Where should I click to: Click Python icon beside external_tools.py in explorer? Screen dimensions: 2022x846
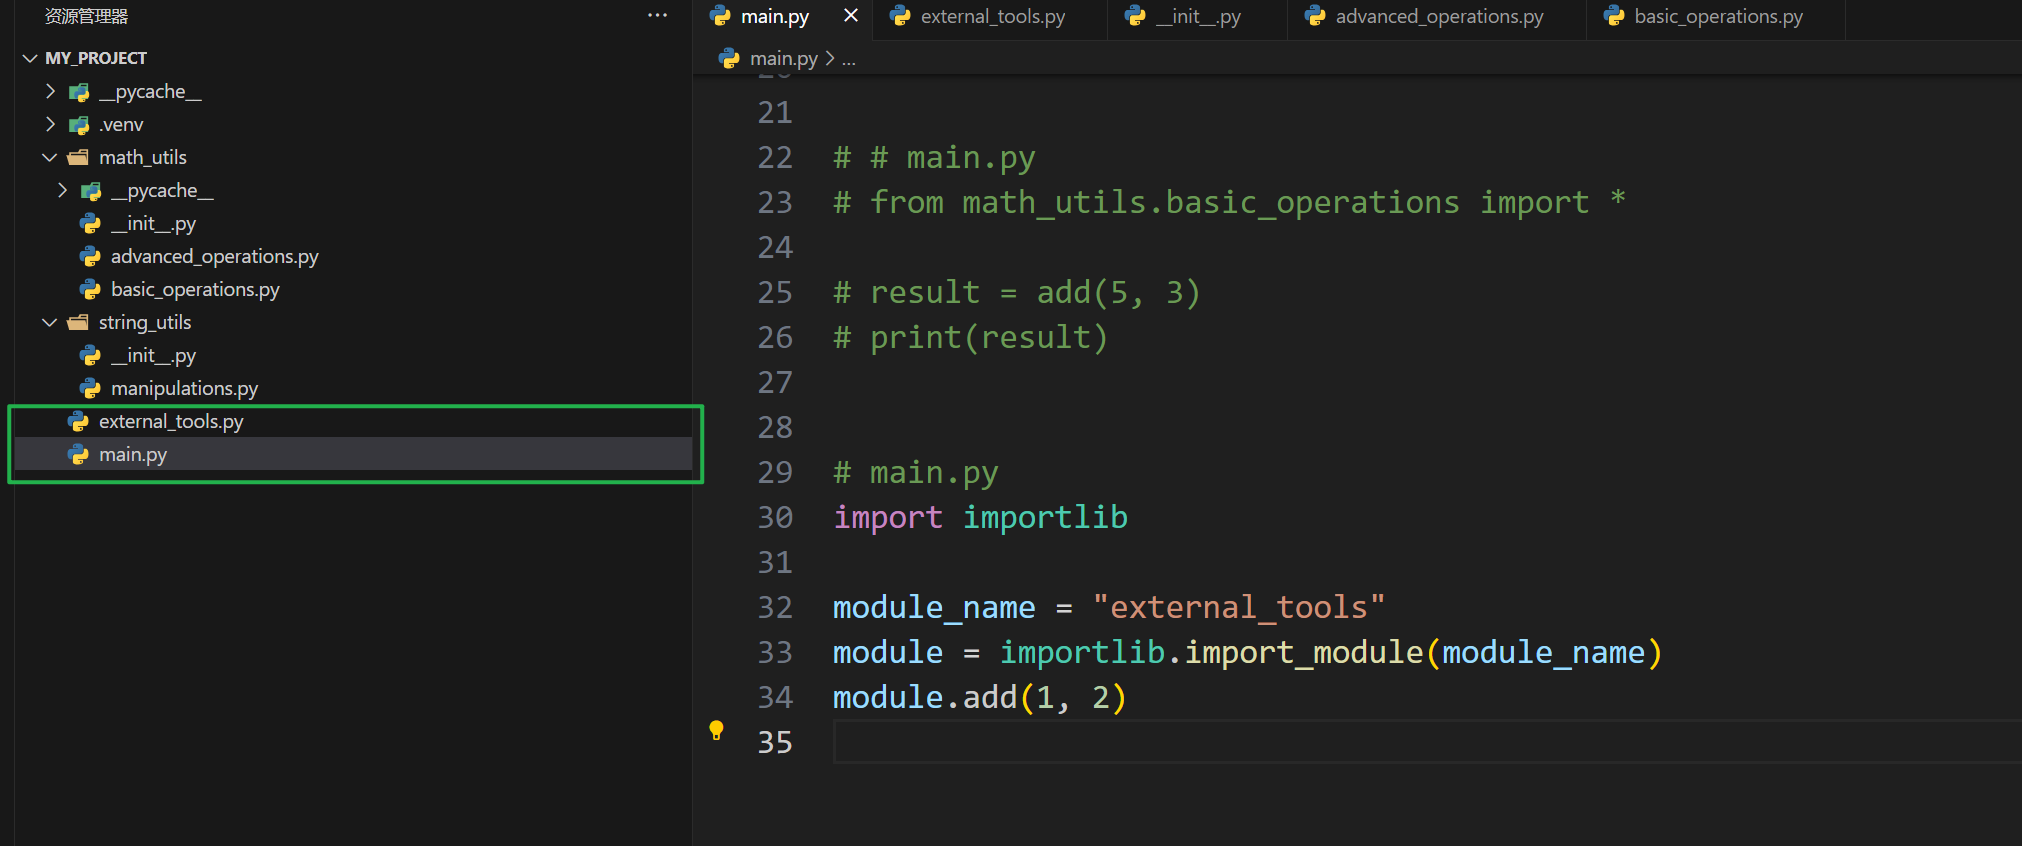point(78,421)
